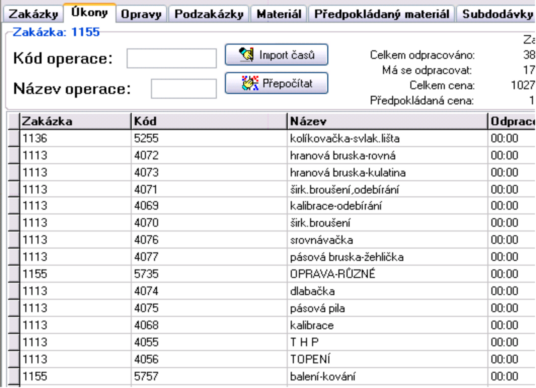This screenshot has width=536, height=388.
Task: Sort by the Název column header
Action: pyautogui.click(x=387, y=121)
